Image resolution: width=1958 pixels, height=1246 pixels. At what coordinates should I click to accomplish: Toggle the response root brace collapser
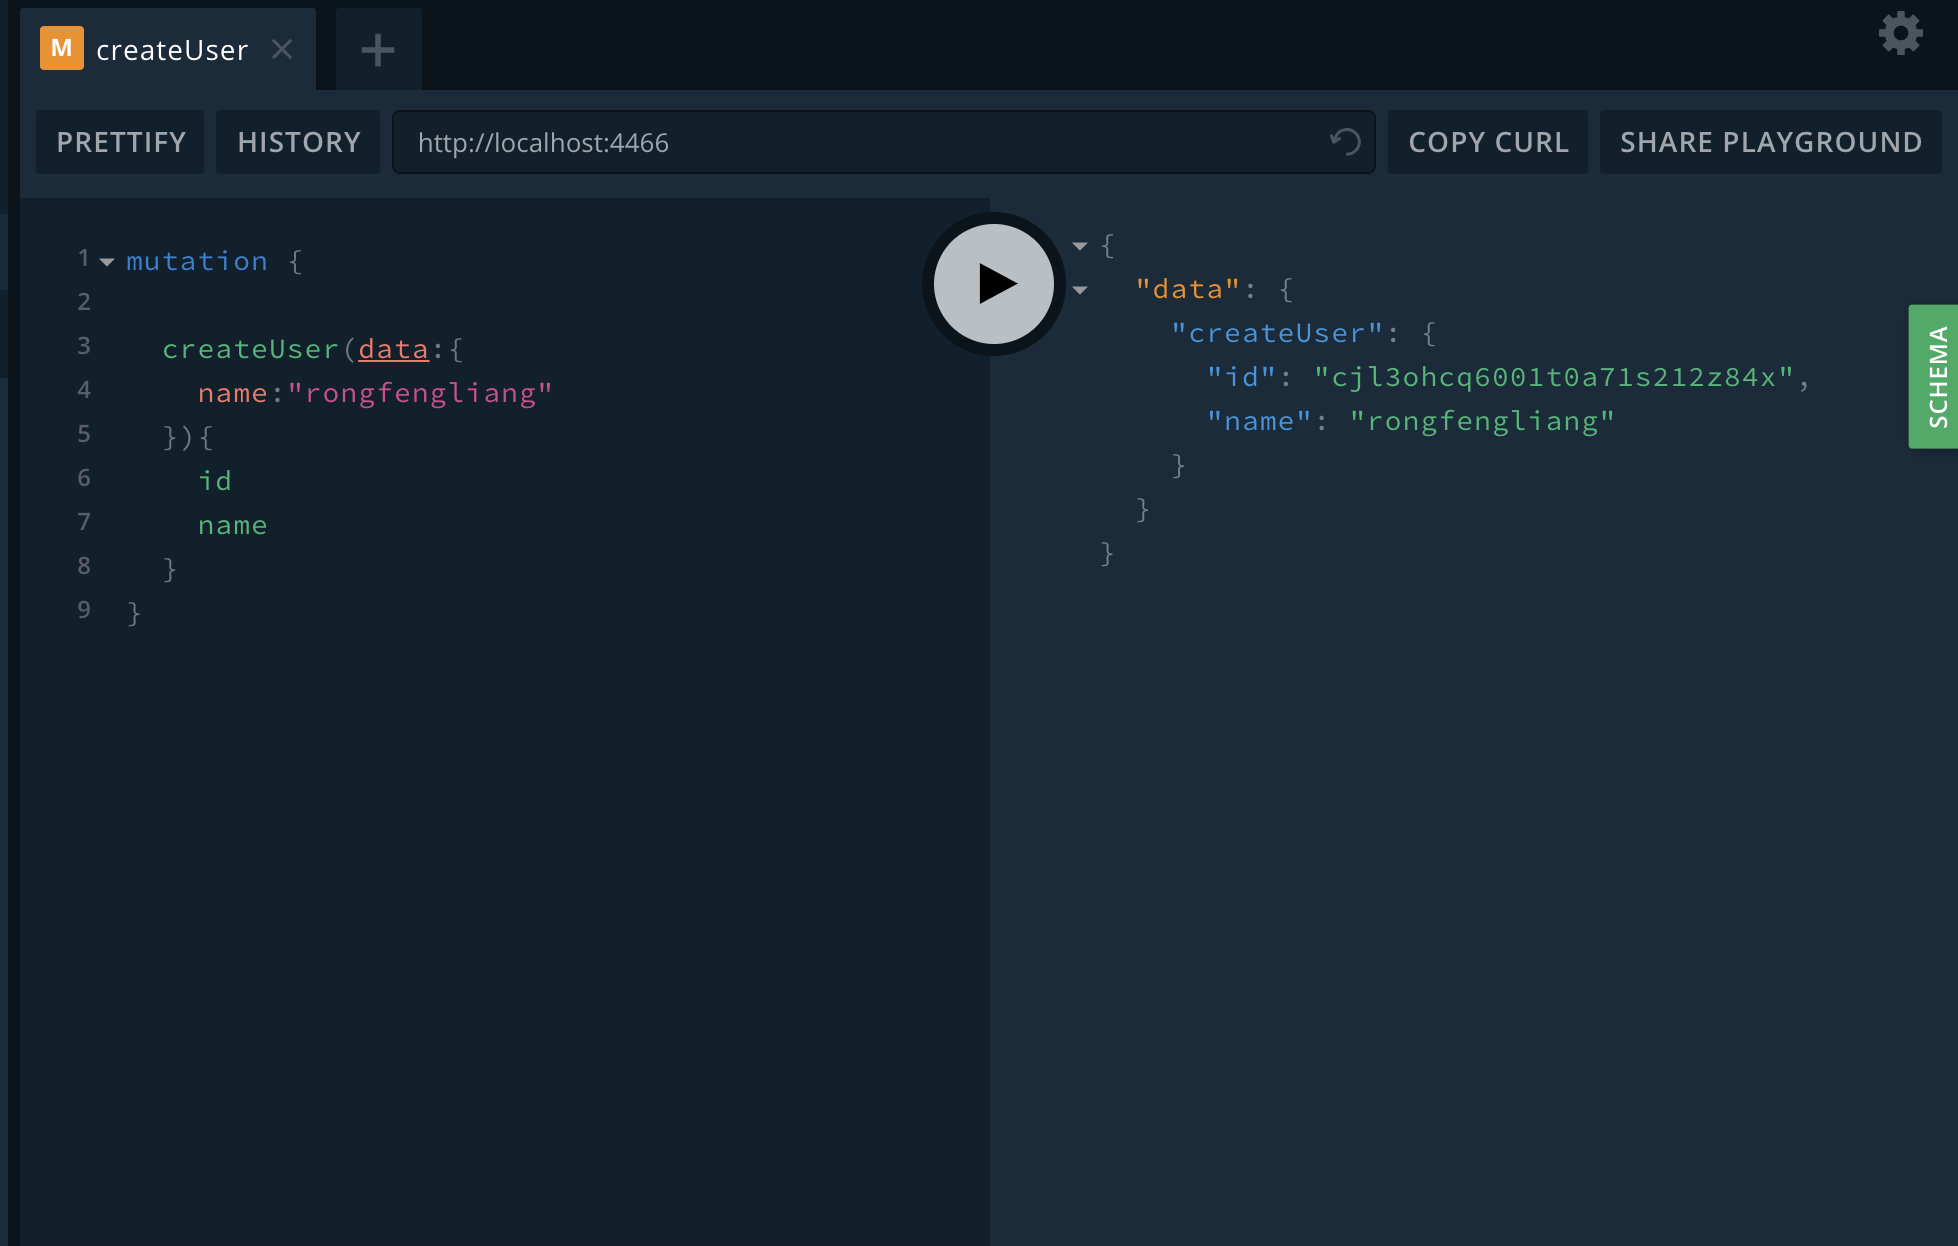click(x=1079, y=243)
